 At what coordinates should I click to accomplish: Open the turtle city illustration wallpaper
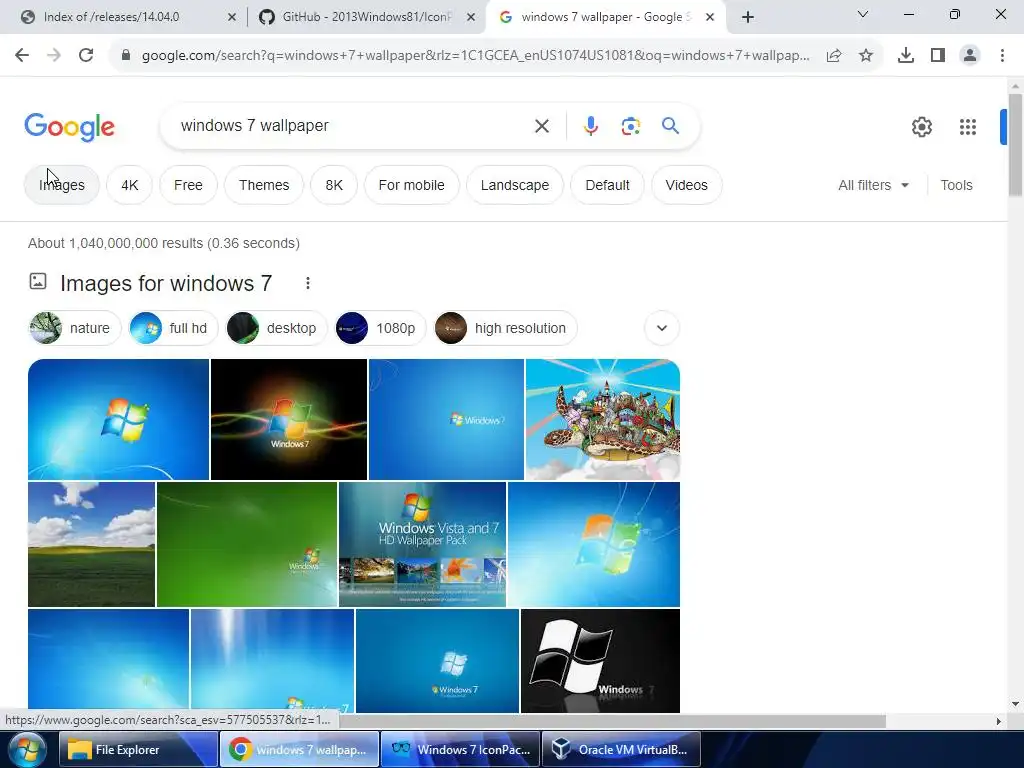pos(603,419)
